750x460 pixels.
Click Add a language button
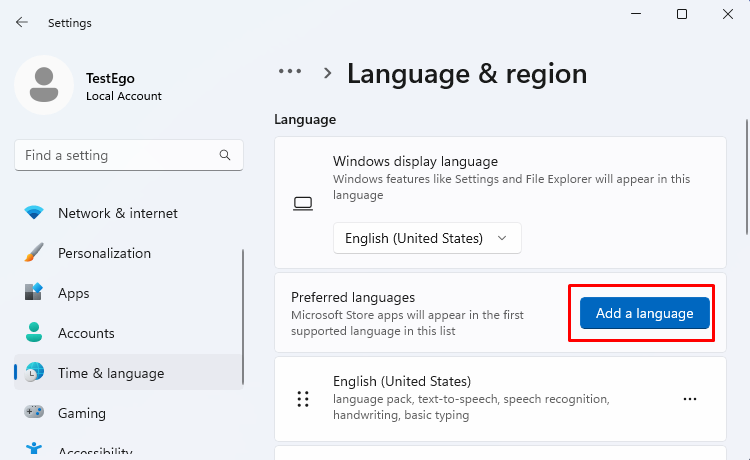[644, 313]
